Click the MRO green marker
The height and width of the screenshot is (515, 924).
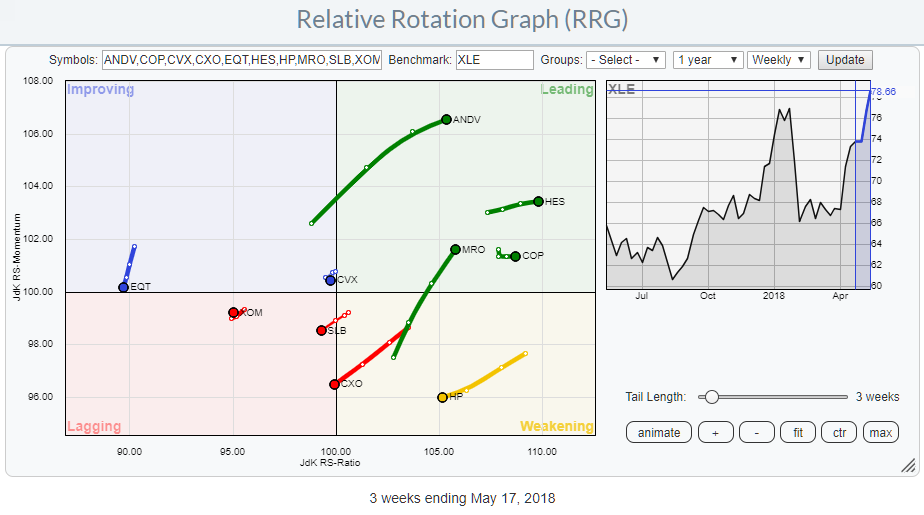[455, 249]
